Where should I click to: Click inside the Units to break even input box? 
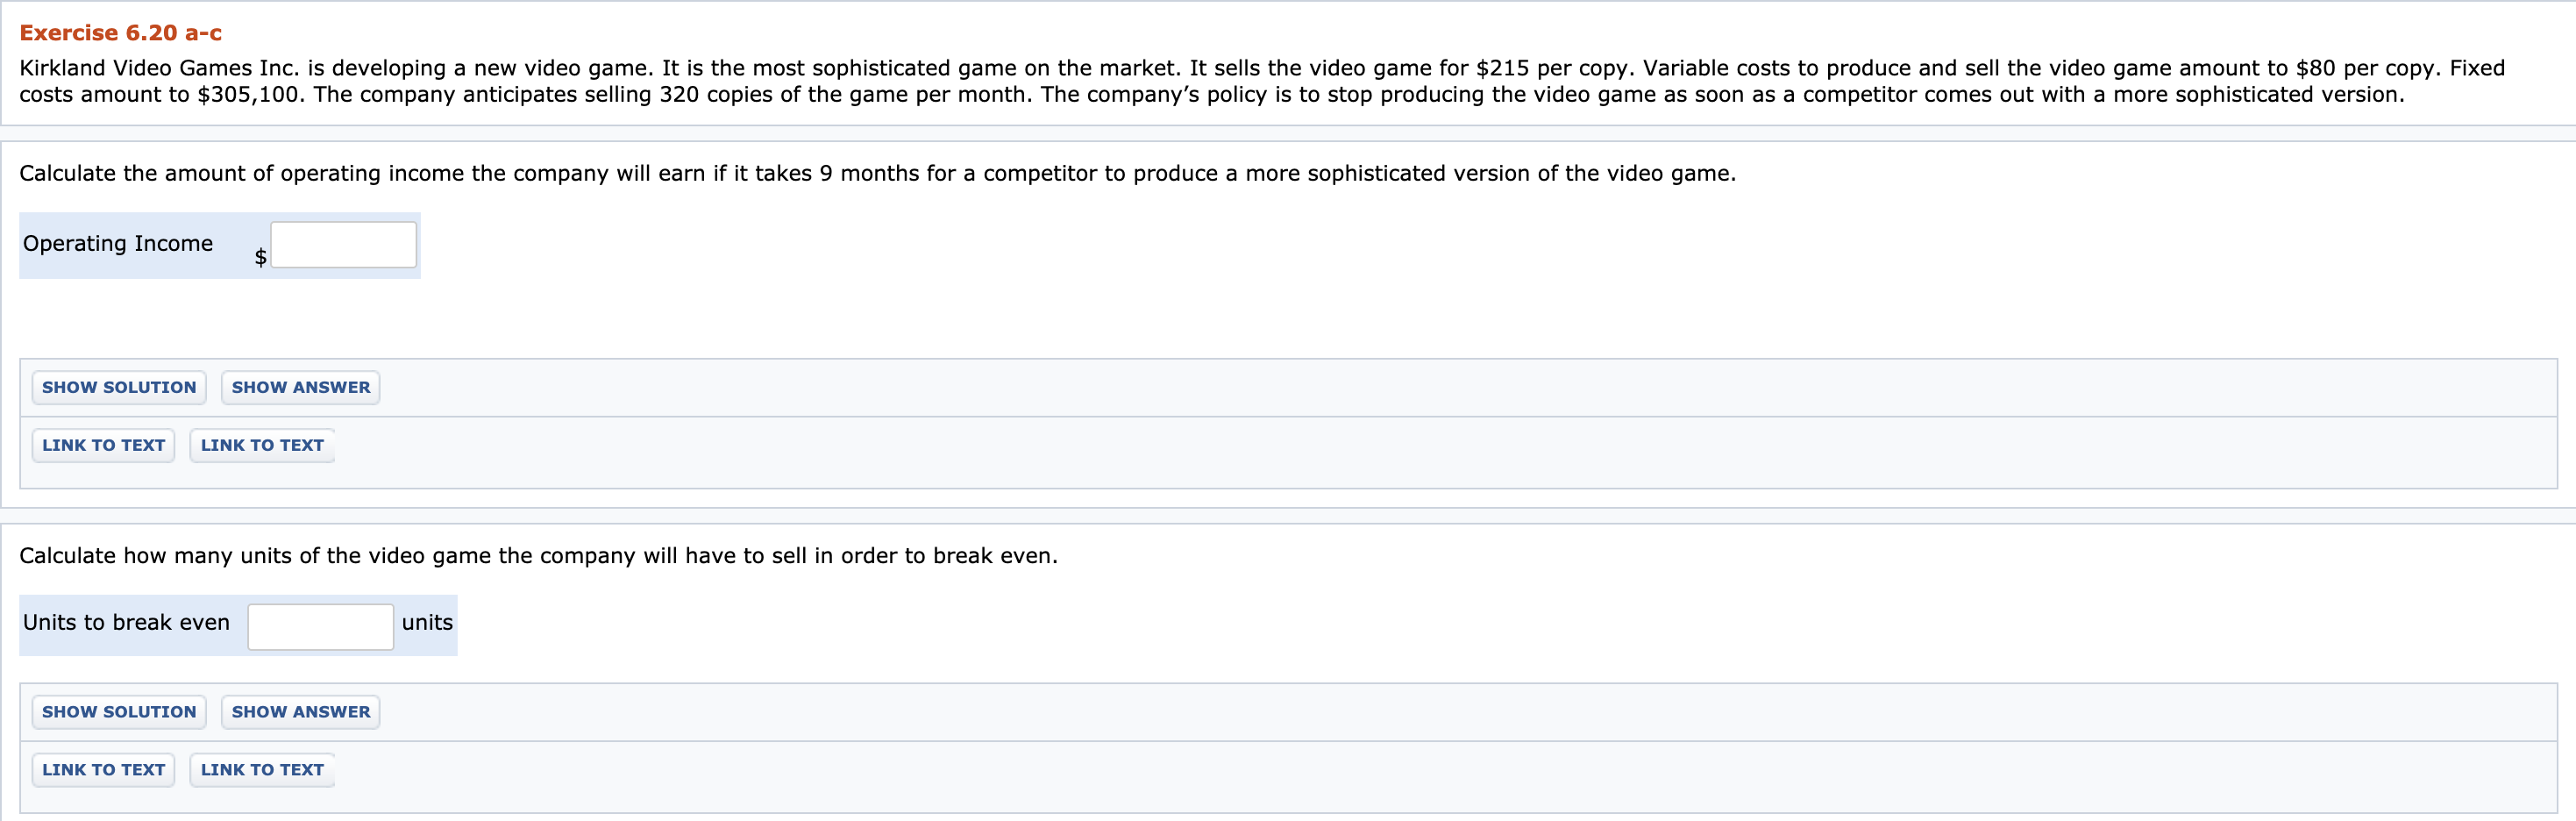pos(320,626)
